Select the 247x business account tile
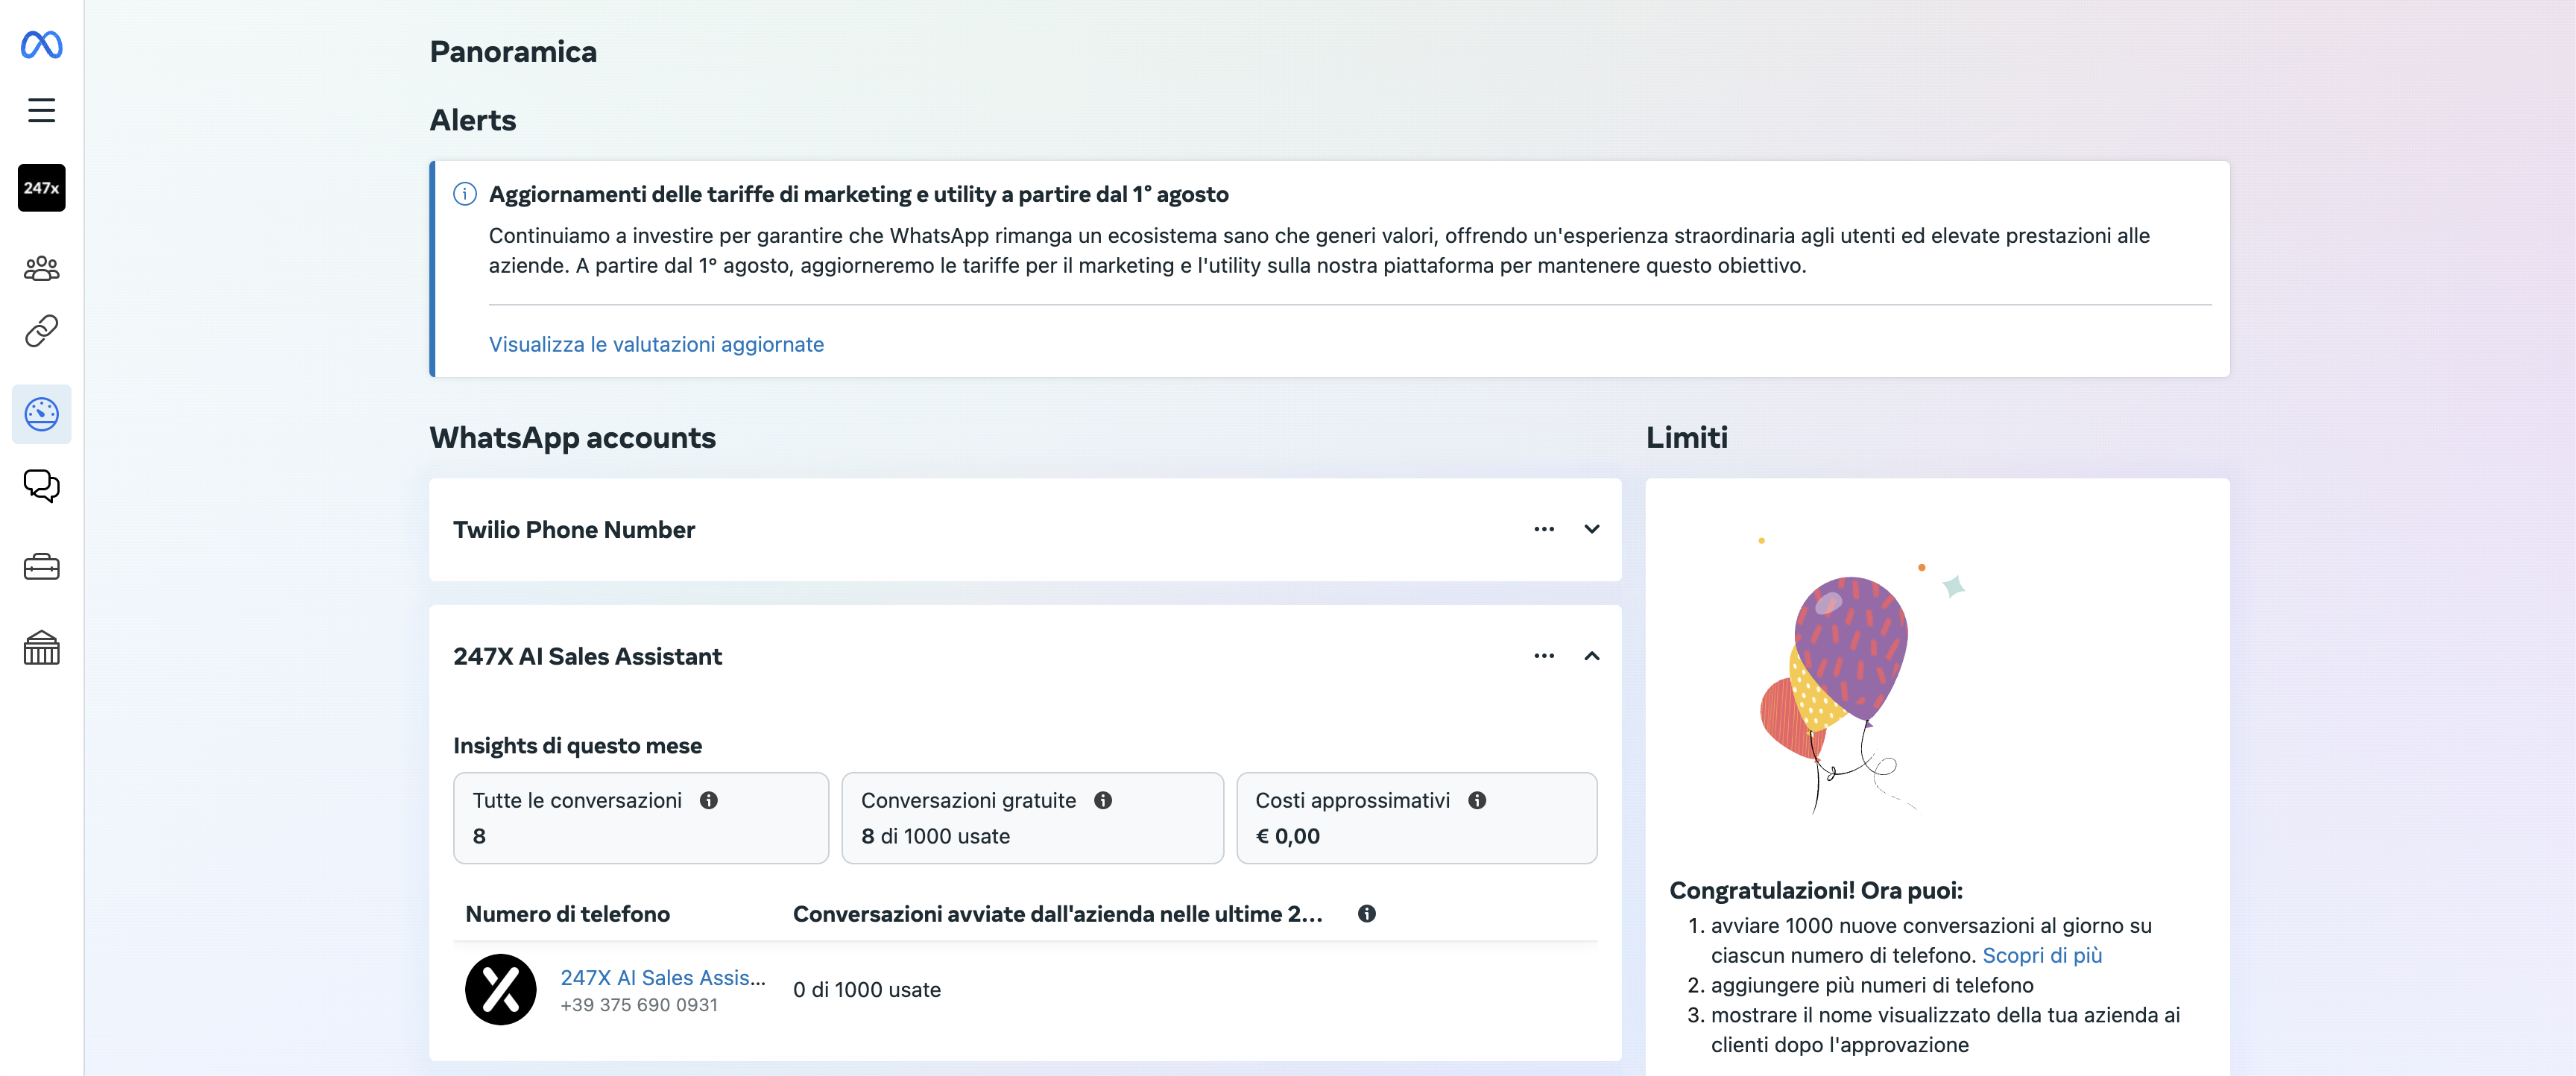The height and width of the screenshot is (1076, 2576). coord(42,188)
